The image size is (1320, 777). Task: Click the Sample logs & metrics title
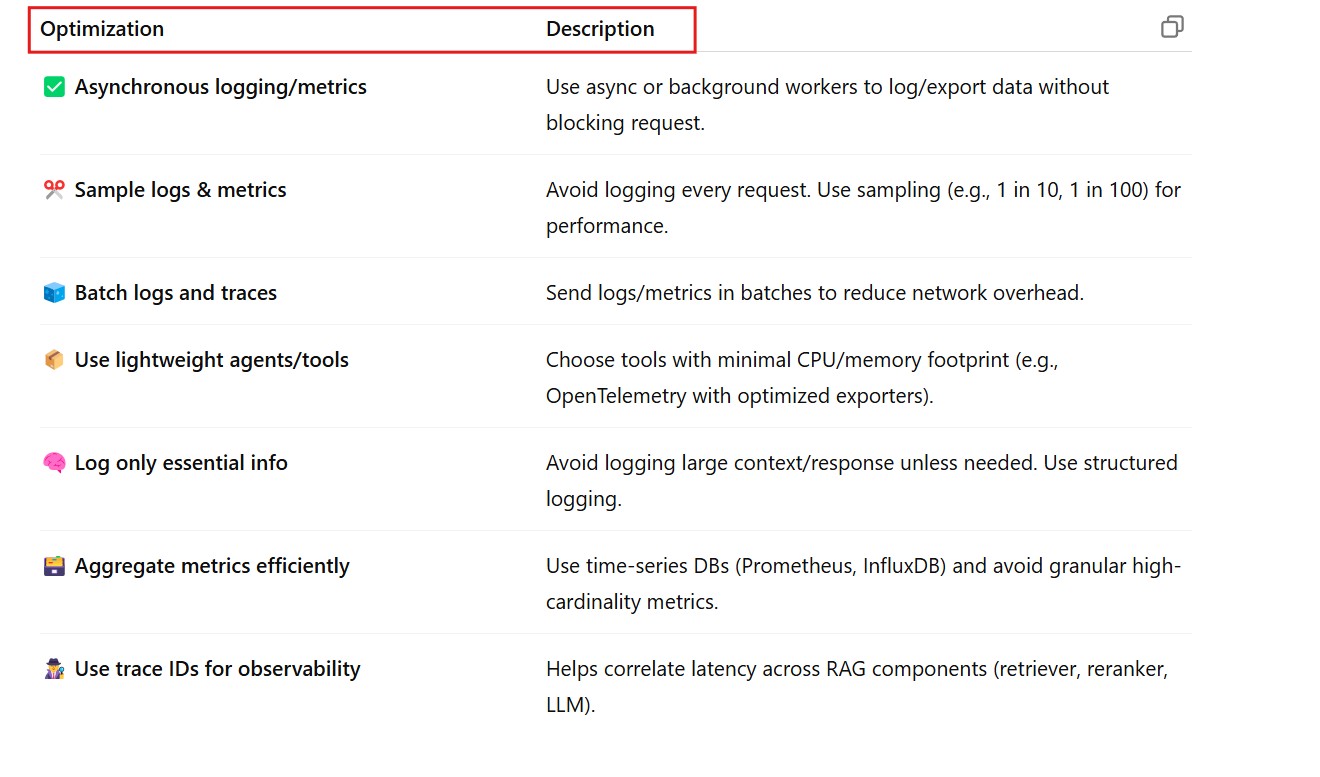[x=180, y=190]
